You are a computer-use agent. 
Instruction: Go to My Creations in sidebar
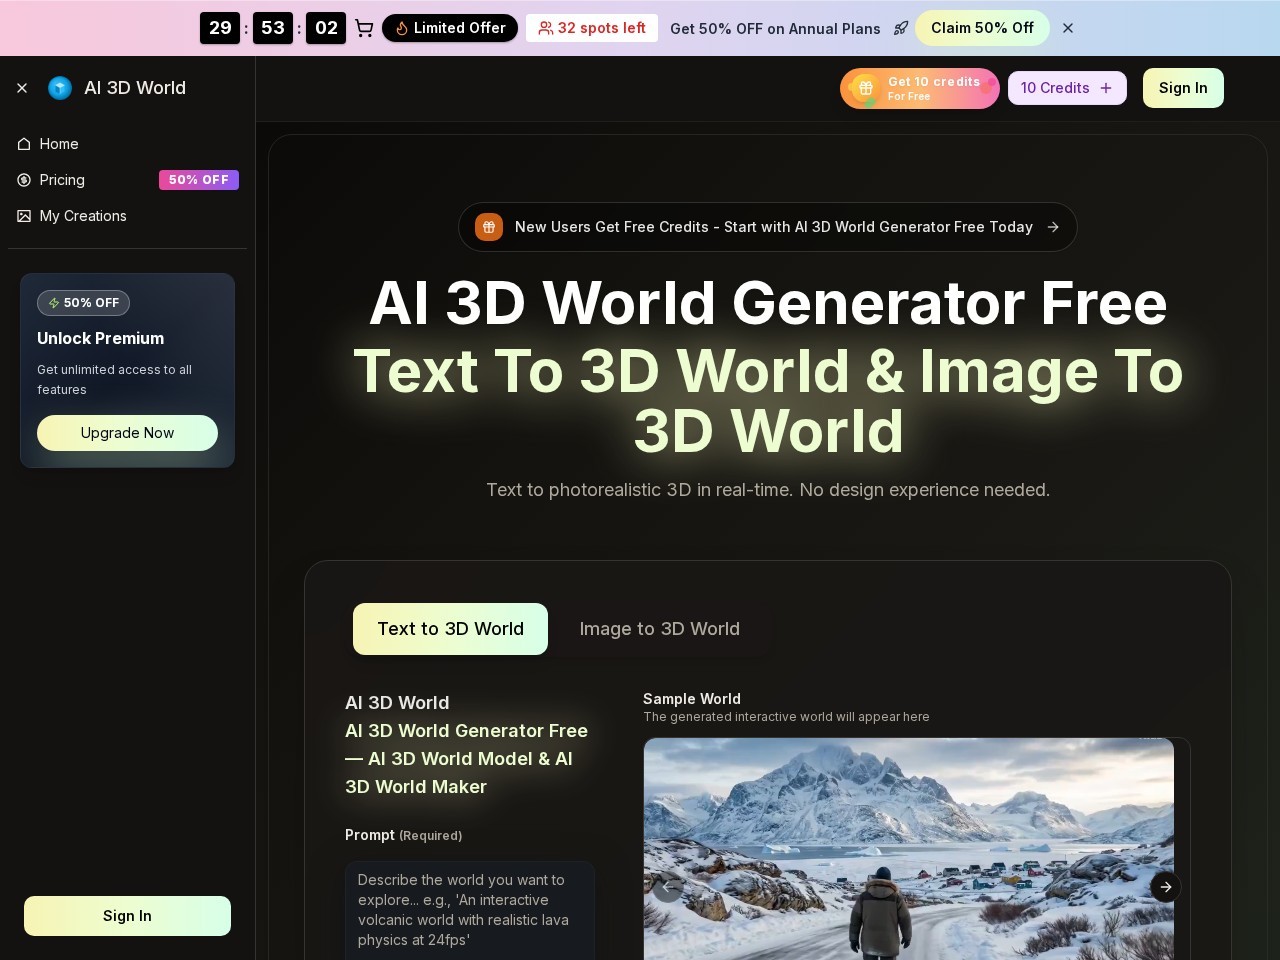127,216
